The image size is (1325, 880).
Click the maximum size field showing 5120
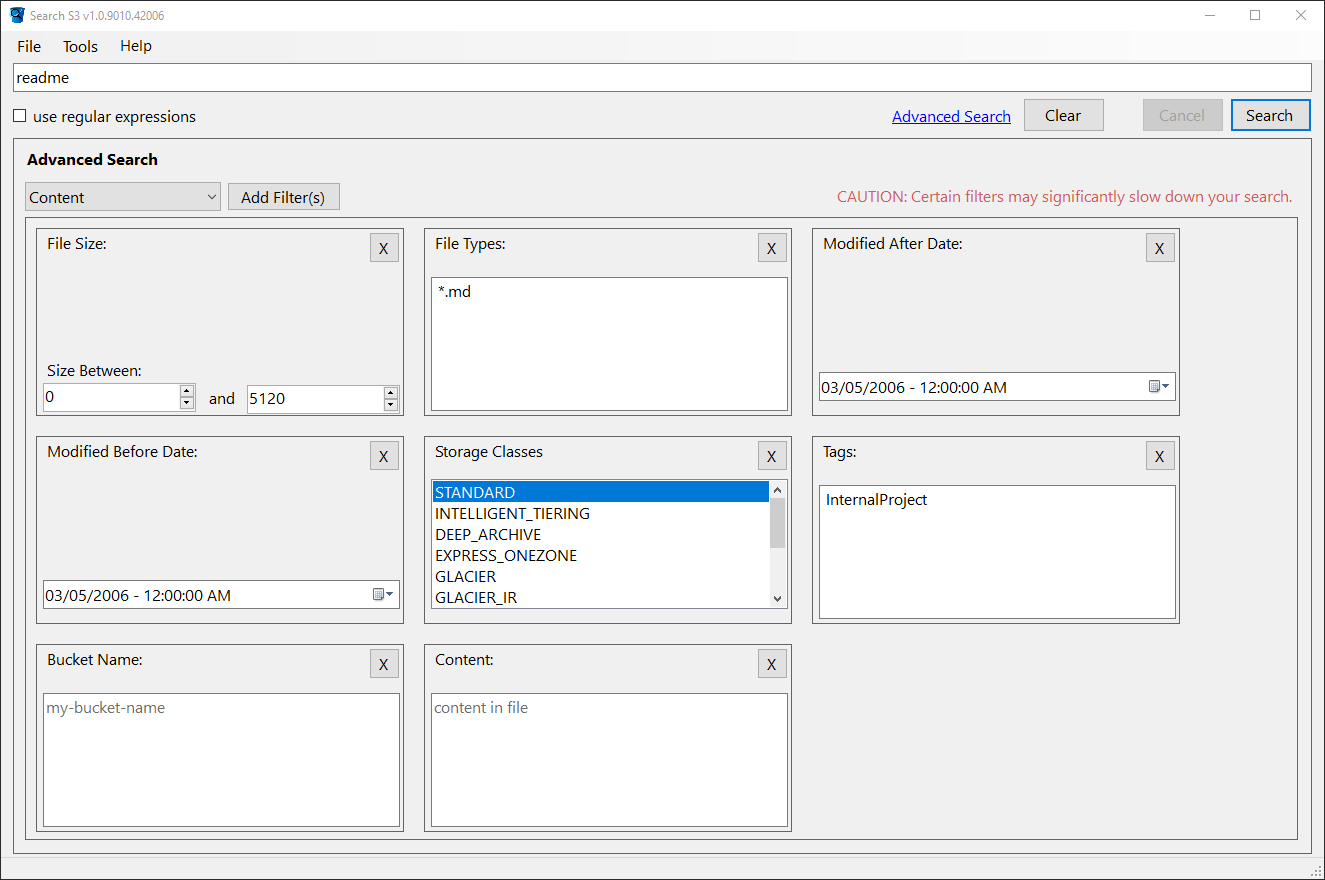pos(316,398)
